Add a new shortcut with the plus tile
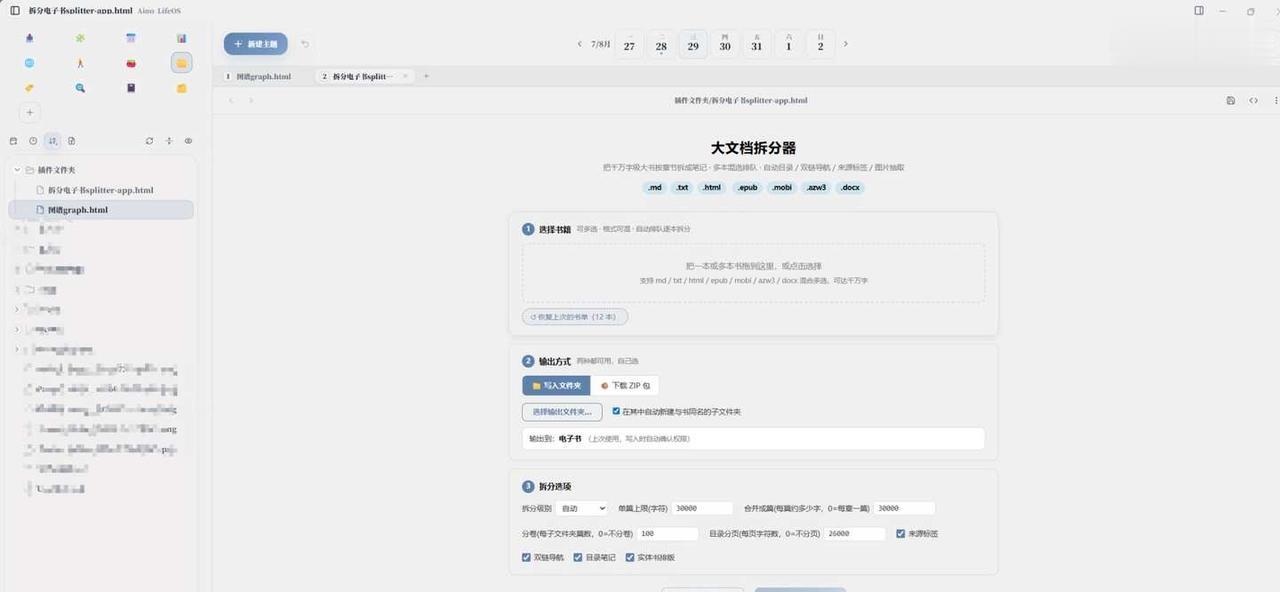The width and height of the screenshot is (1280, 592). [29, 113]
